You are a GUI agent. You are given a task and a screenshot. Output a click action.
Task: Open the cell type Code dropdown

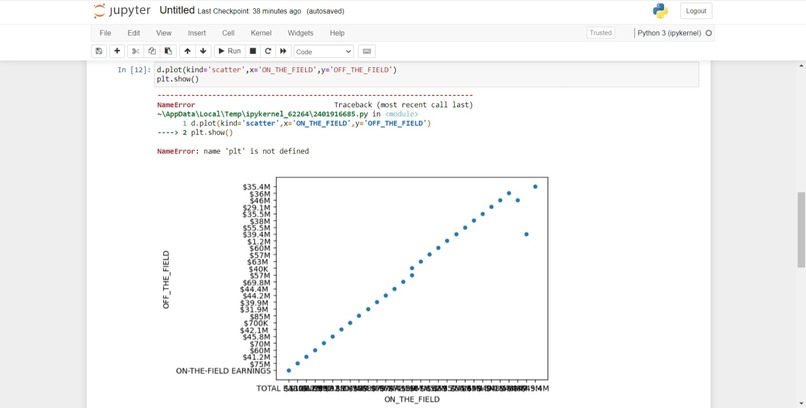click(x=324, y=51)
